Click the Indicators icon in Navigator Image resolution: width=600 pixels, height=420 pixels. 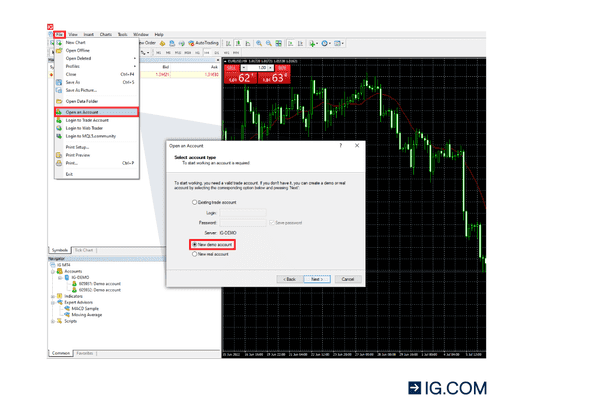click(60, 296)
